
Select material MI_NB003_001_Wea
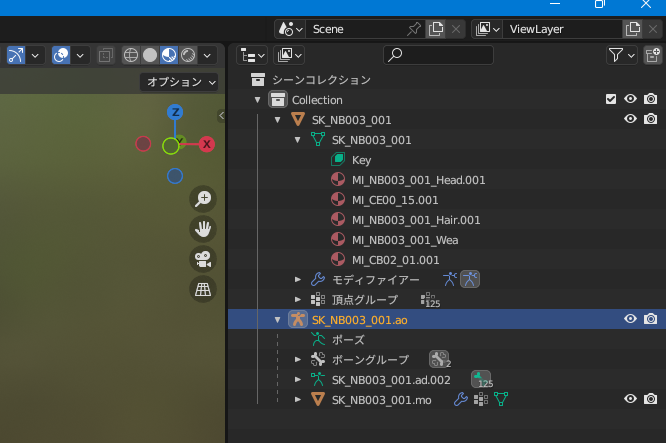405,240
